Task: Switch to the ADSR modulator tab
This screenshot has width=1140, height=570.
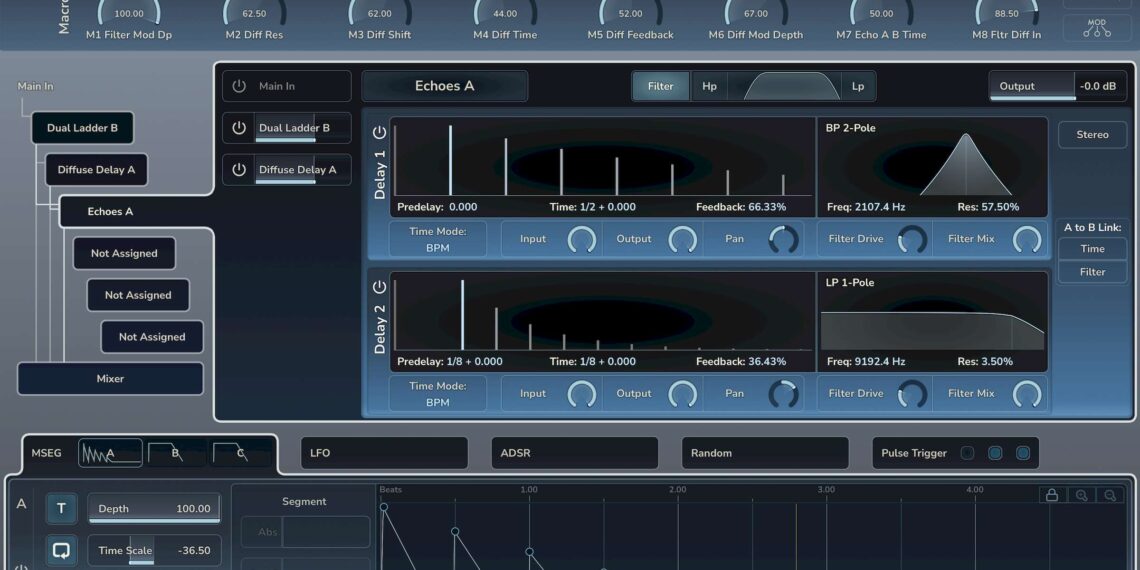Action: (x=574, y=453)
